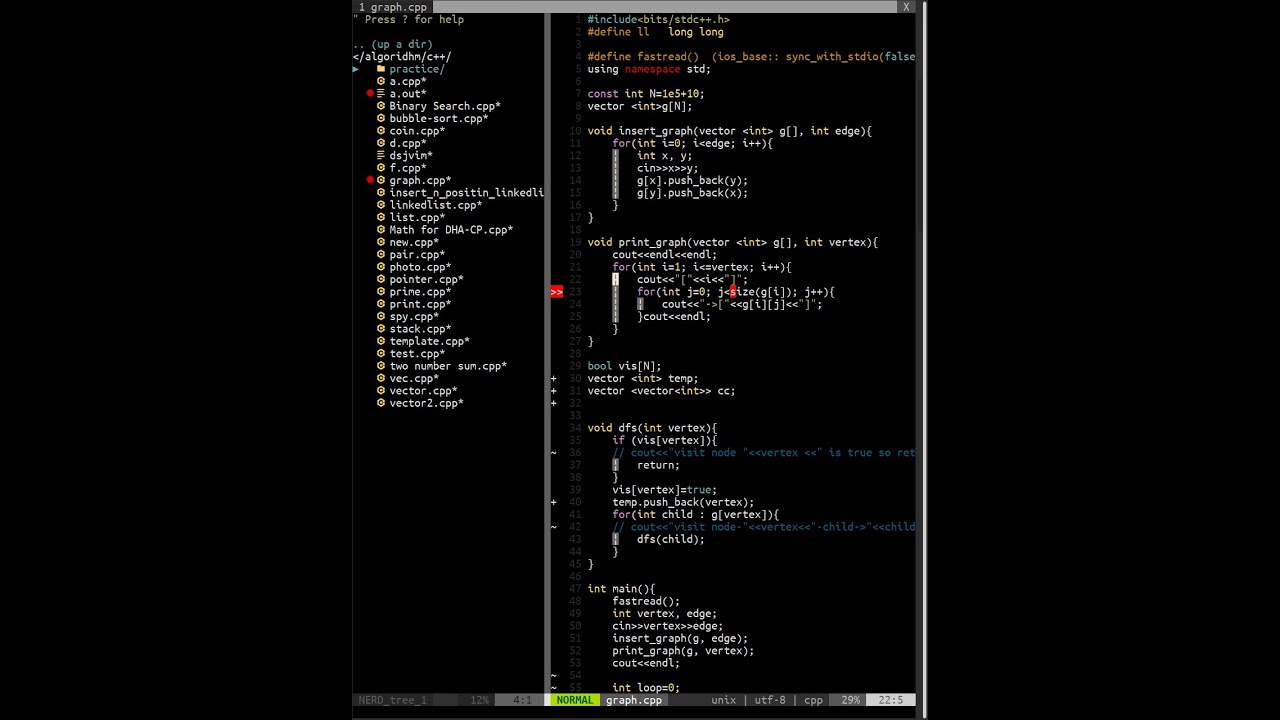Screen dimensions: 1280x720
Task: Click the file icon beside a.cpp
Action: coord(381,81)
